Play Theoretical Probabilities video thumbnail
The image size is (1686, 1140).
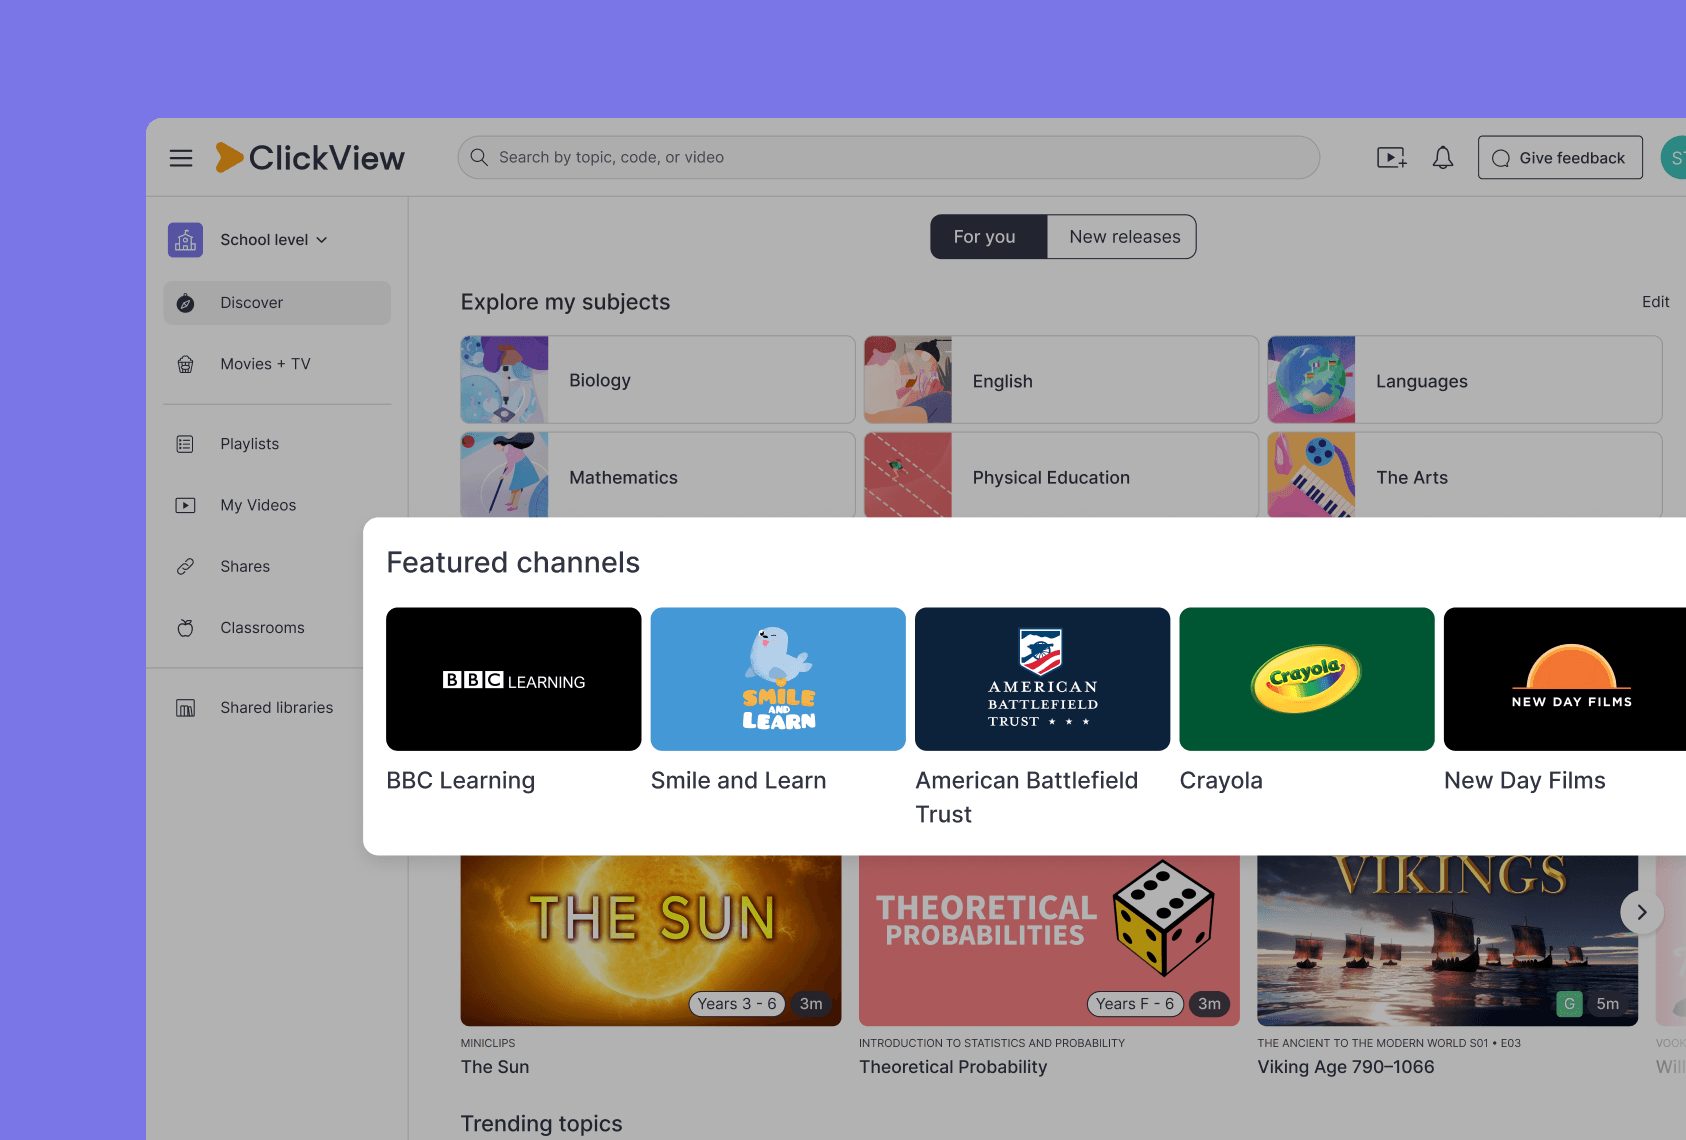(x=1049, y=940)
